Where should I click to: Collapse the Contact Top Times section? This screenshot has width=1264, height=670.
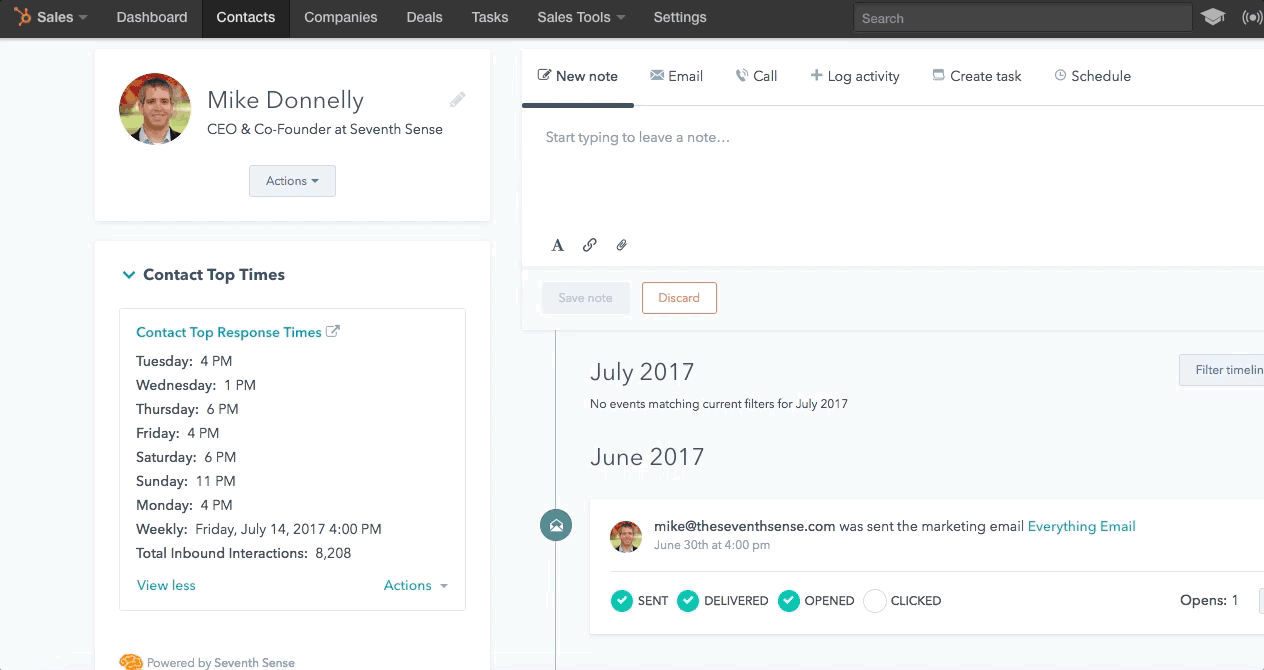pos(129,275)
